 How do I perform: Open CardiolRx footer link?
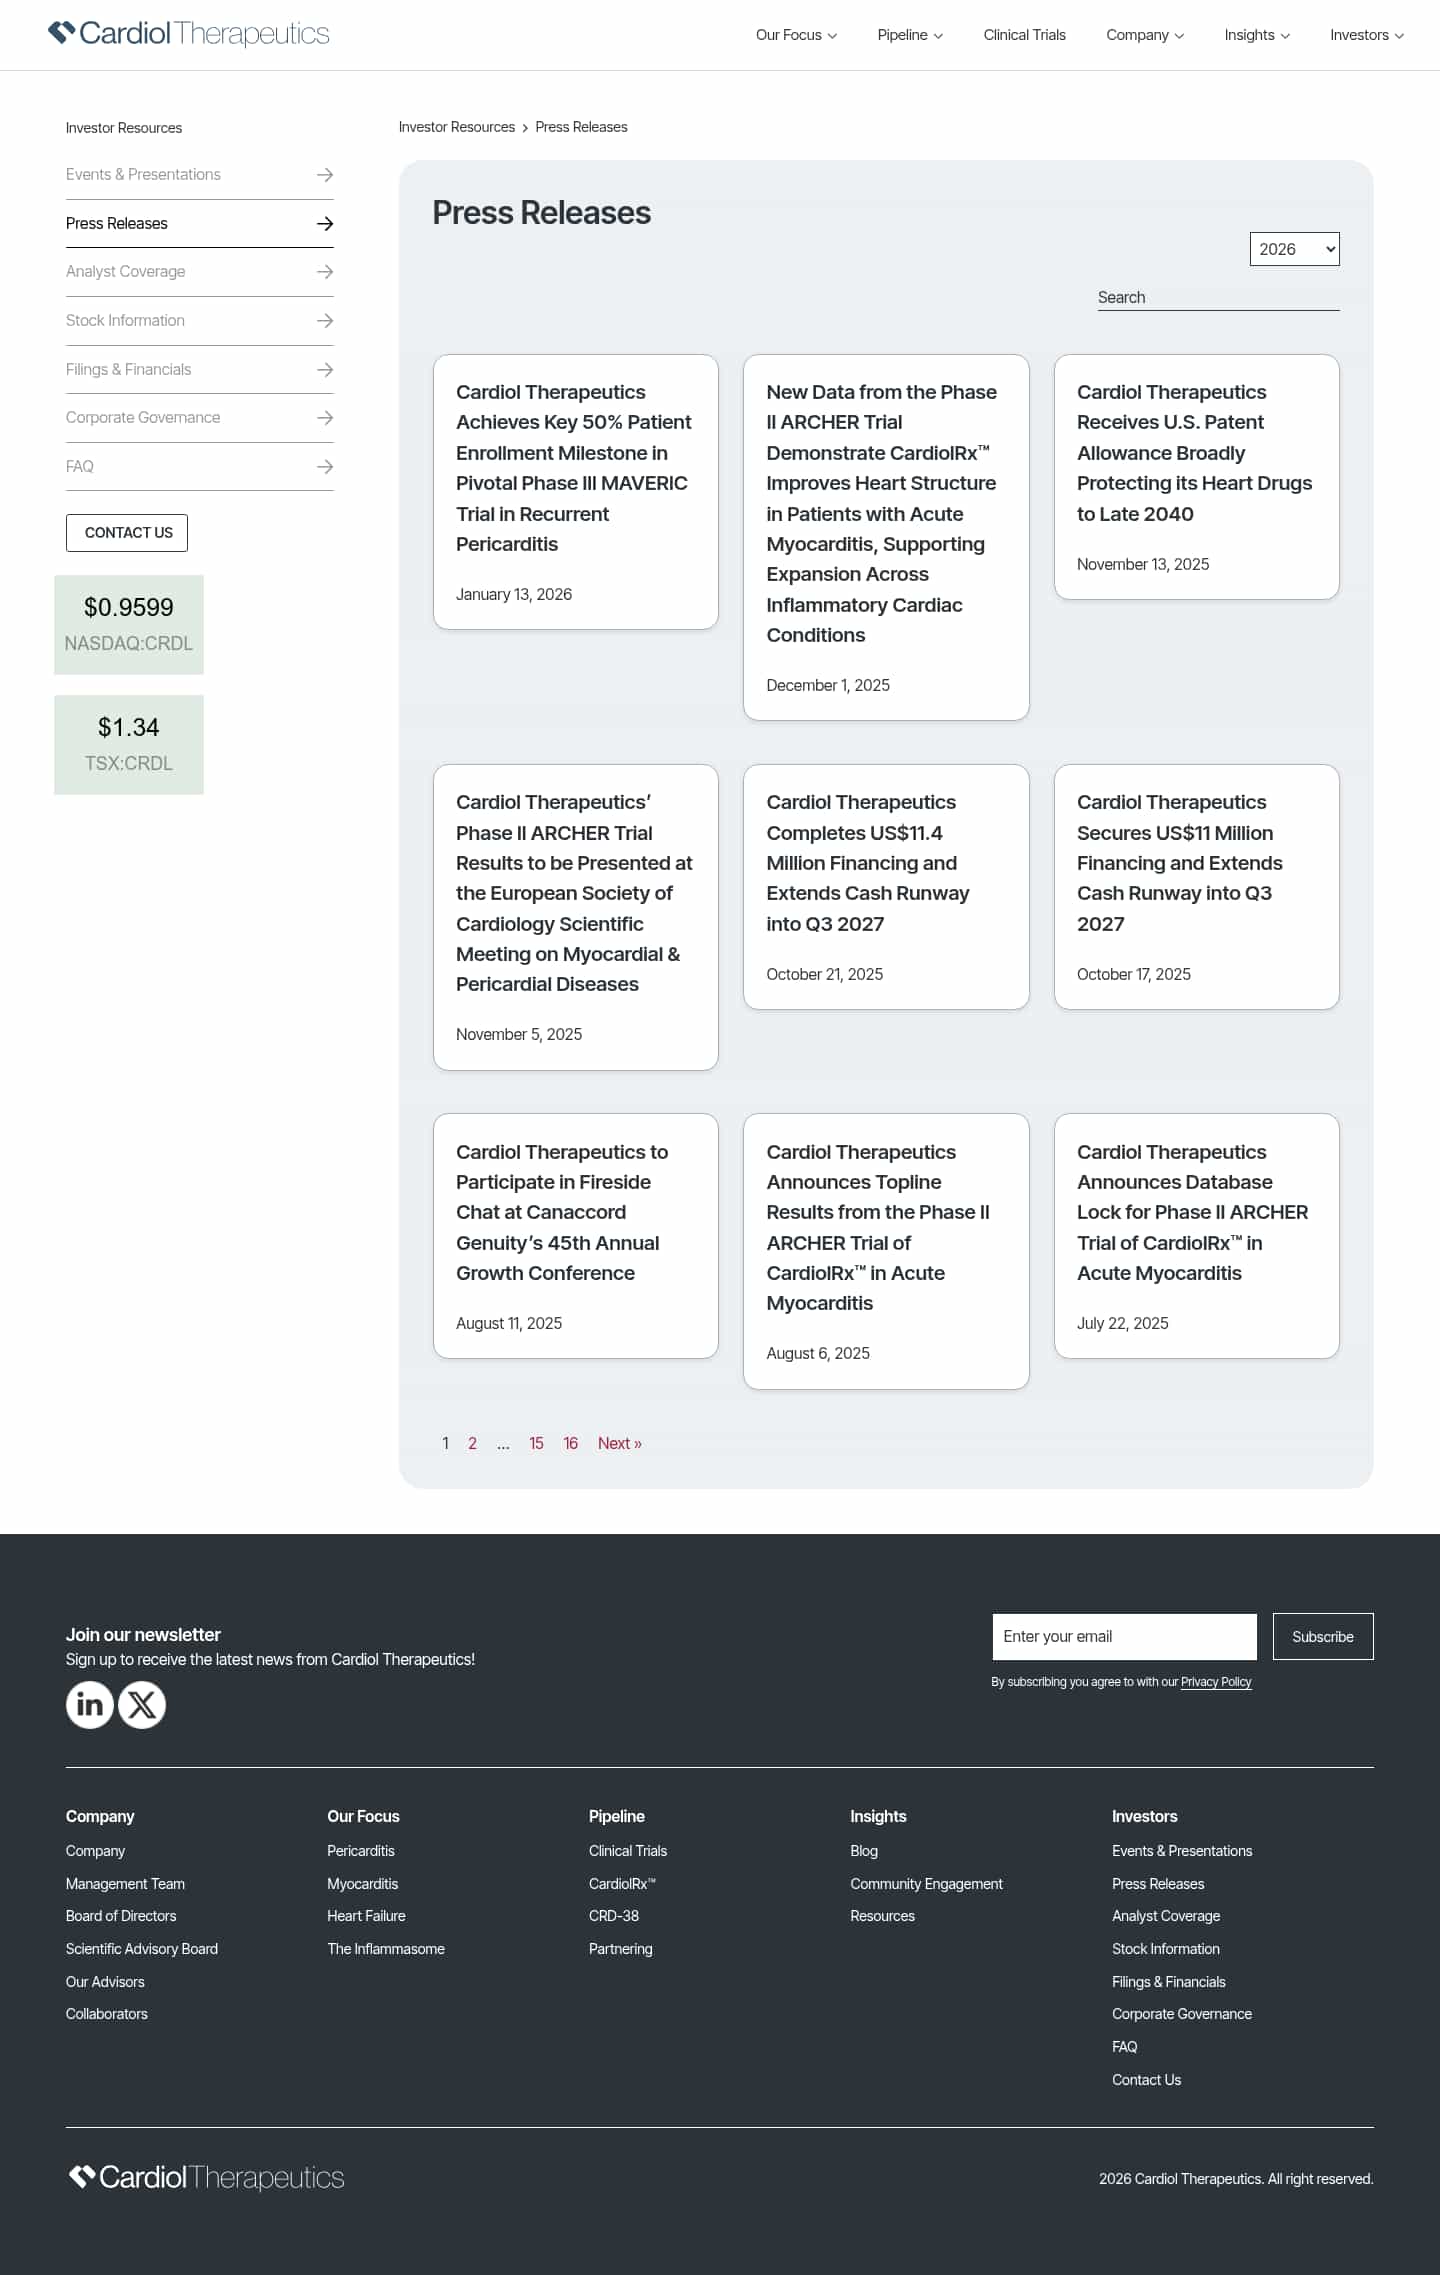click(x=622, y=1884)
